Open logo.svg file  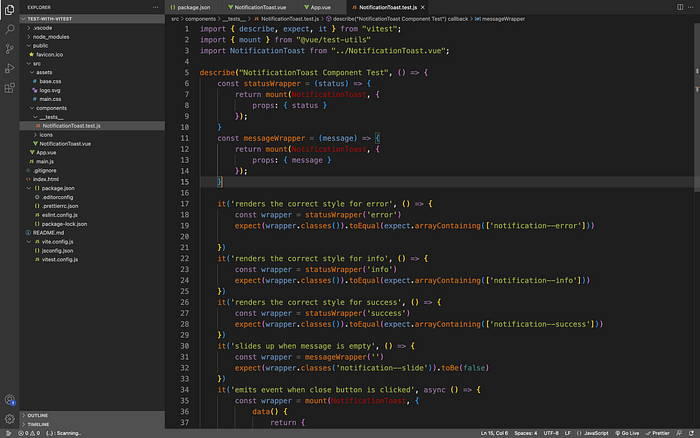click(x=92, y=90)
